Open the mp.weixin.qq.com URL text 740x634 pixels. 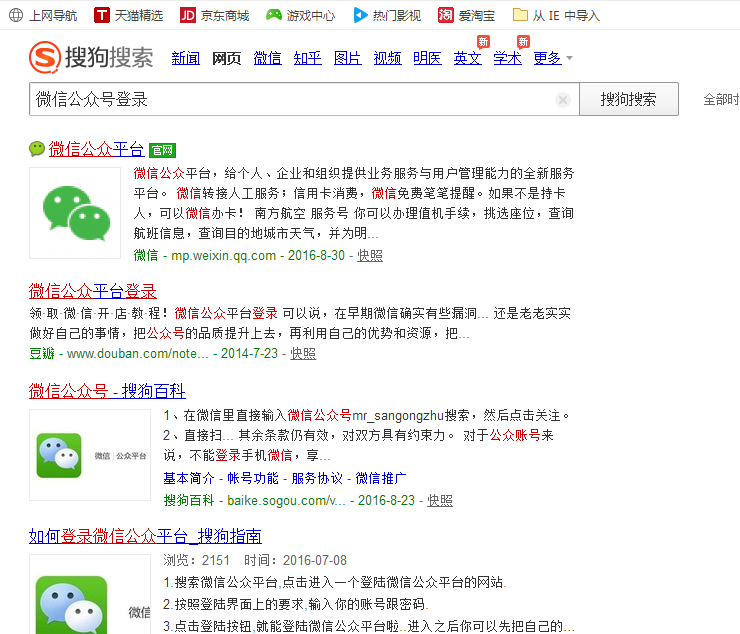(x=223, y=255)
